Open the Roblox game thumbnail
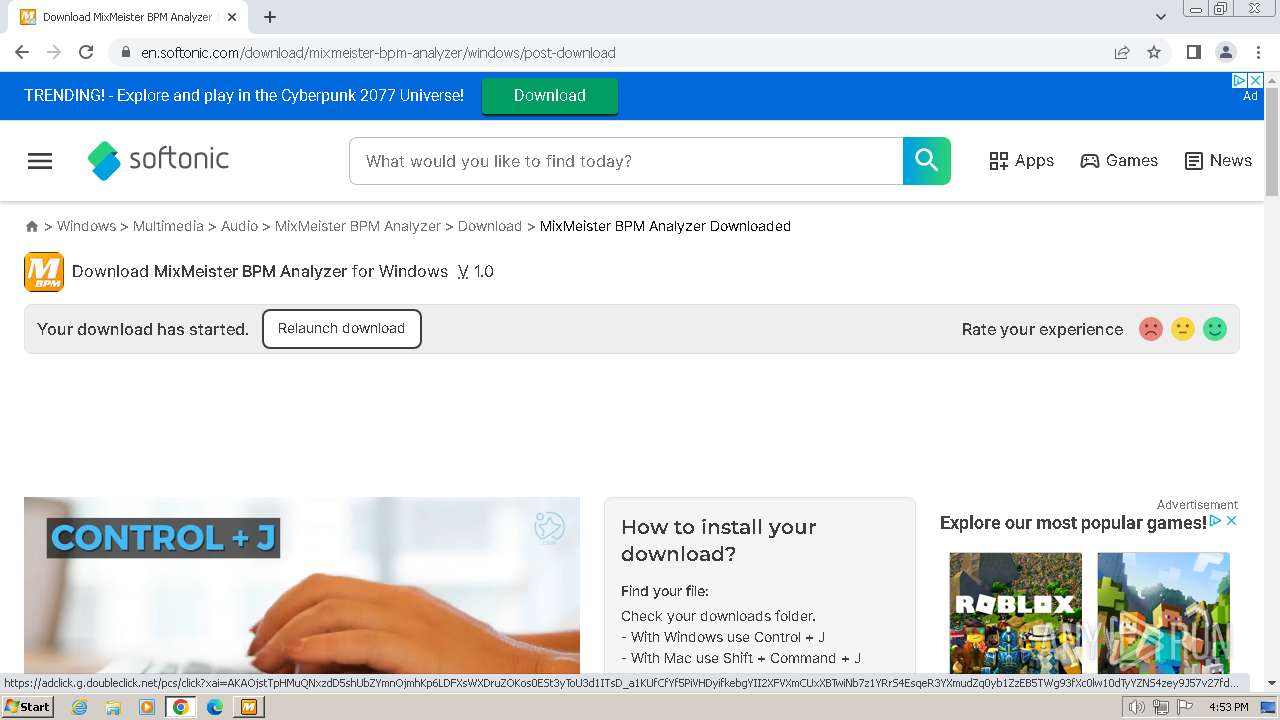 (1015, 613)
